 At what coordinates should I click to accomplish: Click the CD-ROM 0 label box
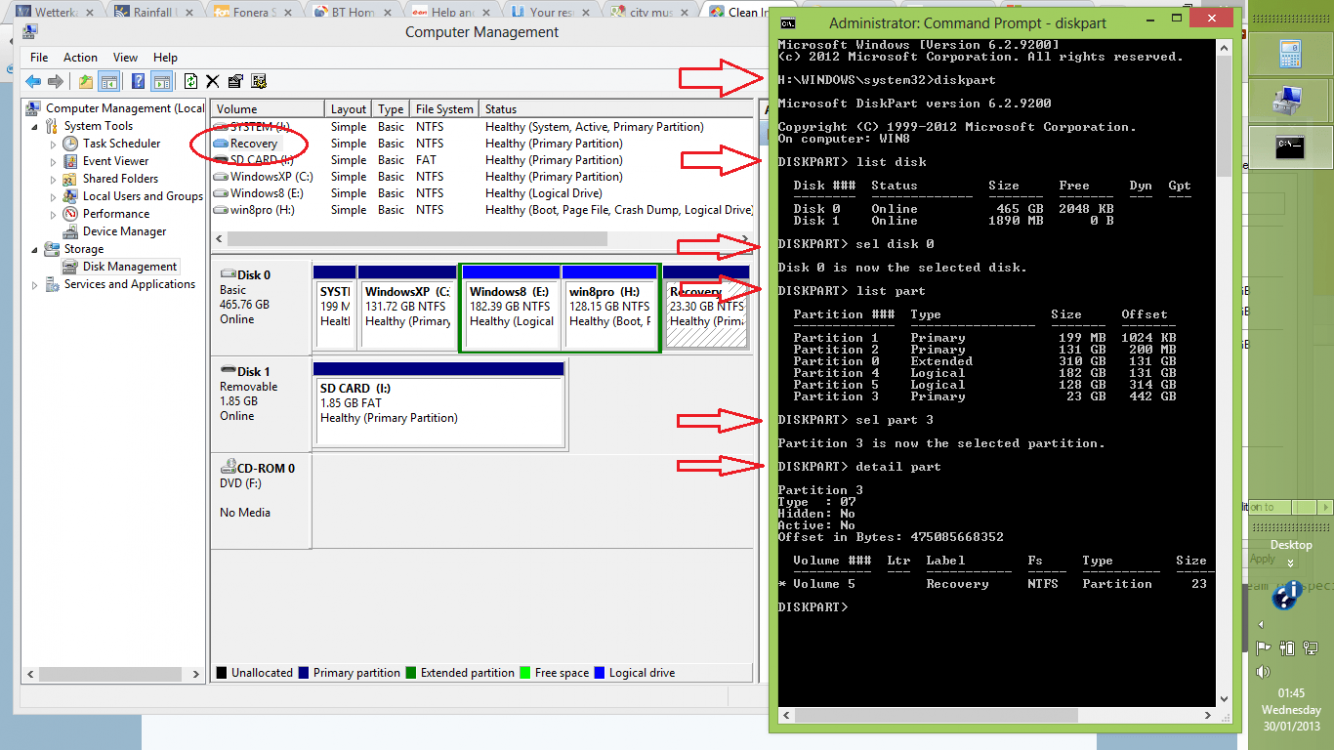[260, 500]
